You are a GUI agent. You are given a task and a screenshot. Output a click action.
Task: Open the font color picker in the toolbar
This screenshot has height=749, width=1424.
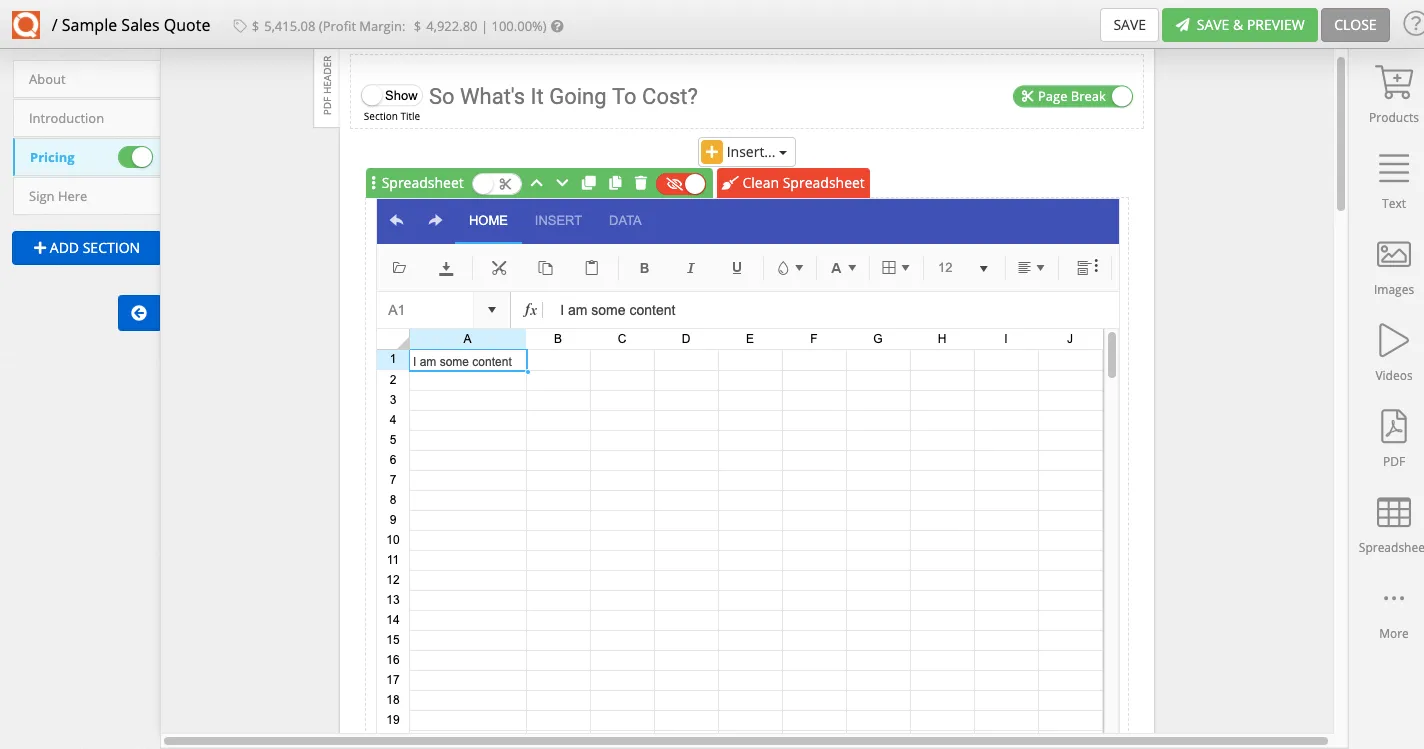[843, 267]
